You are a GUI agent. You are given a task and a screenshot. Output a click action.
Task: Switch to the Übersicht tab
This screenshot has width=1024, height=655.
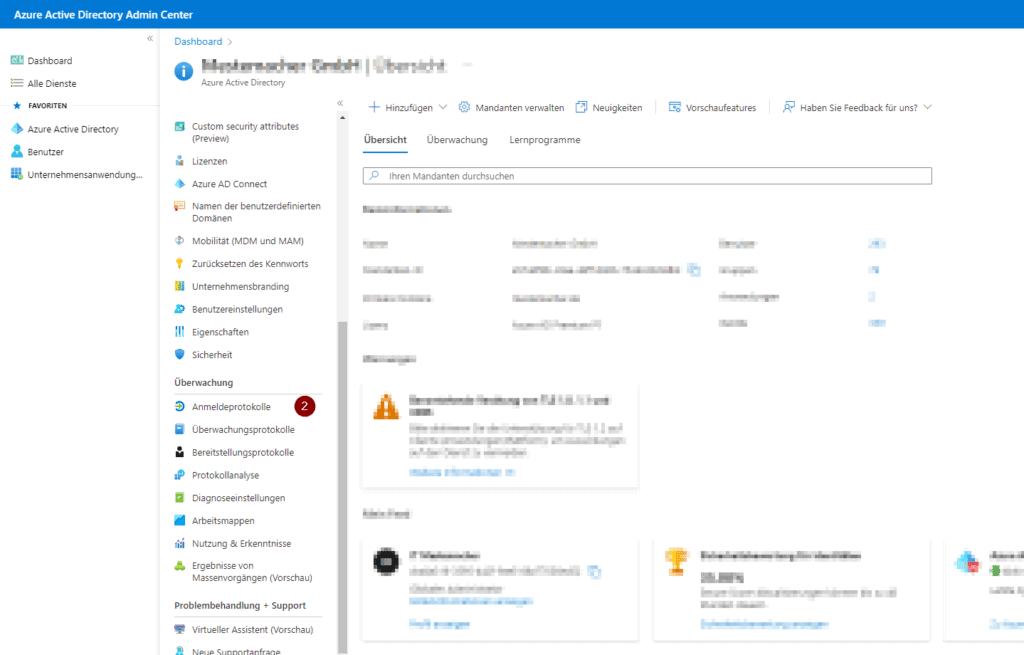click(385, 140)
